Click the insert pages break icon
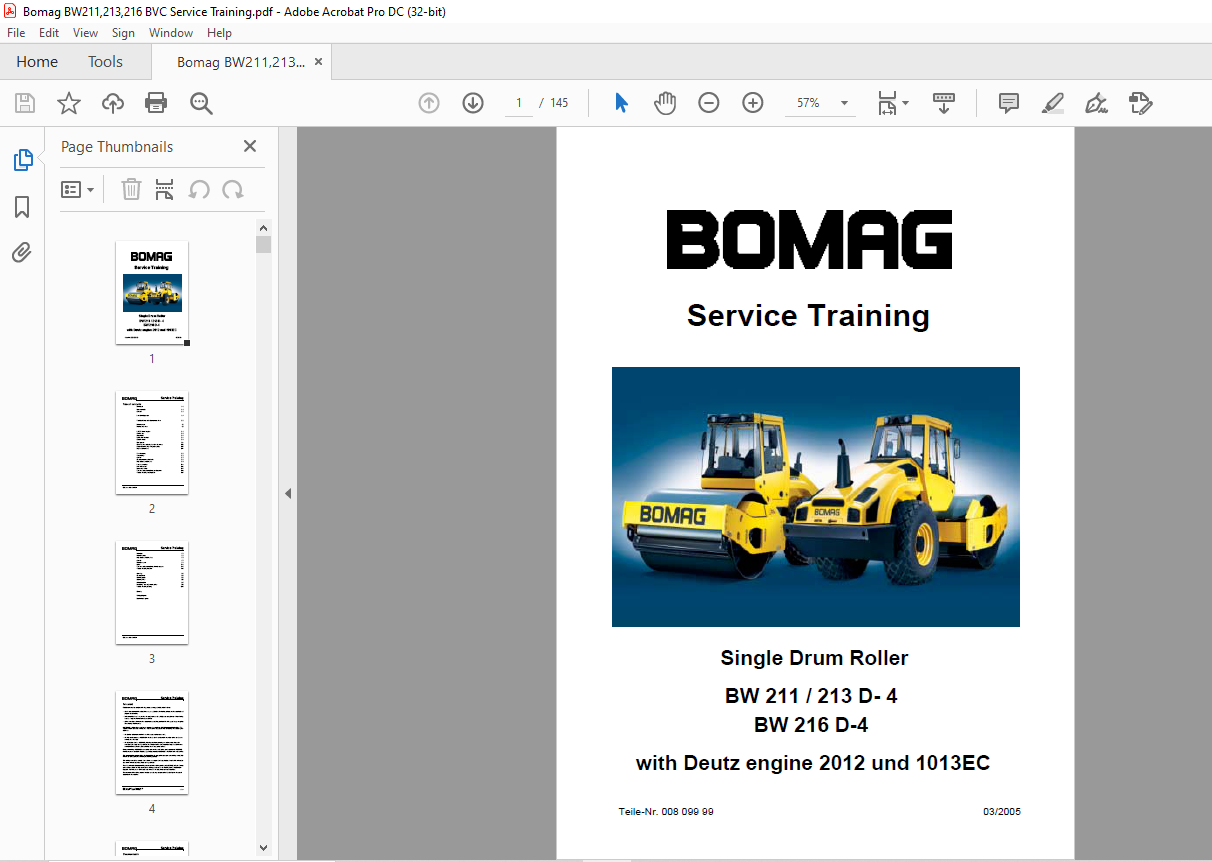 pos(165,189)
